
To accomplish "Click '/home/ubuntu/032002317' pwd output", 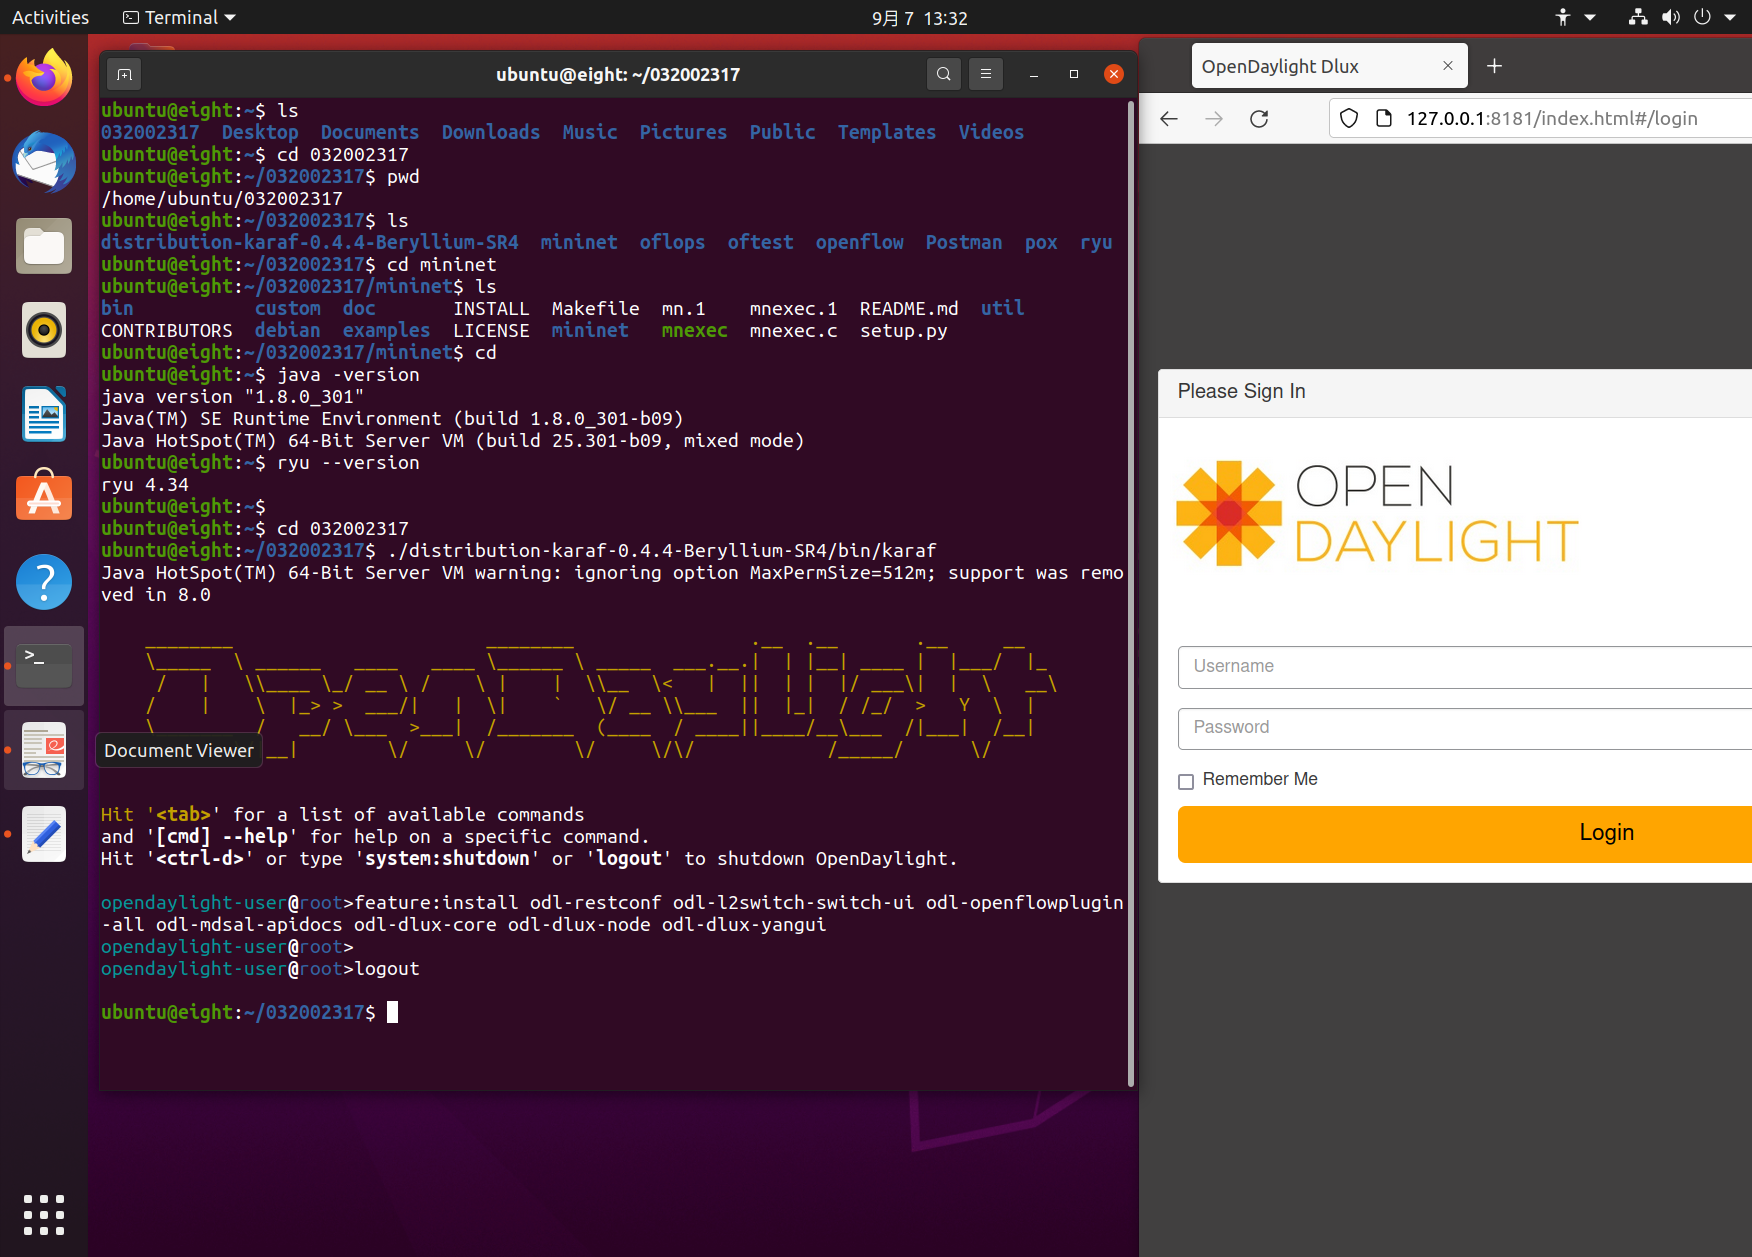I will (222, 198).
